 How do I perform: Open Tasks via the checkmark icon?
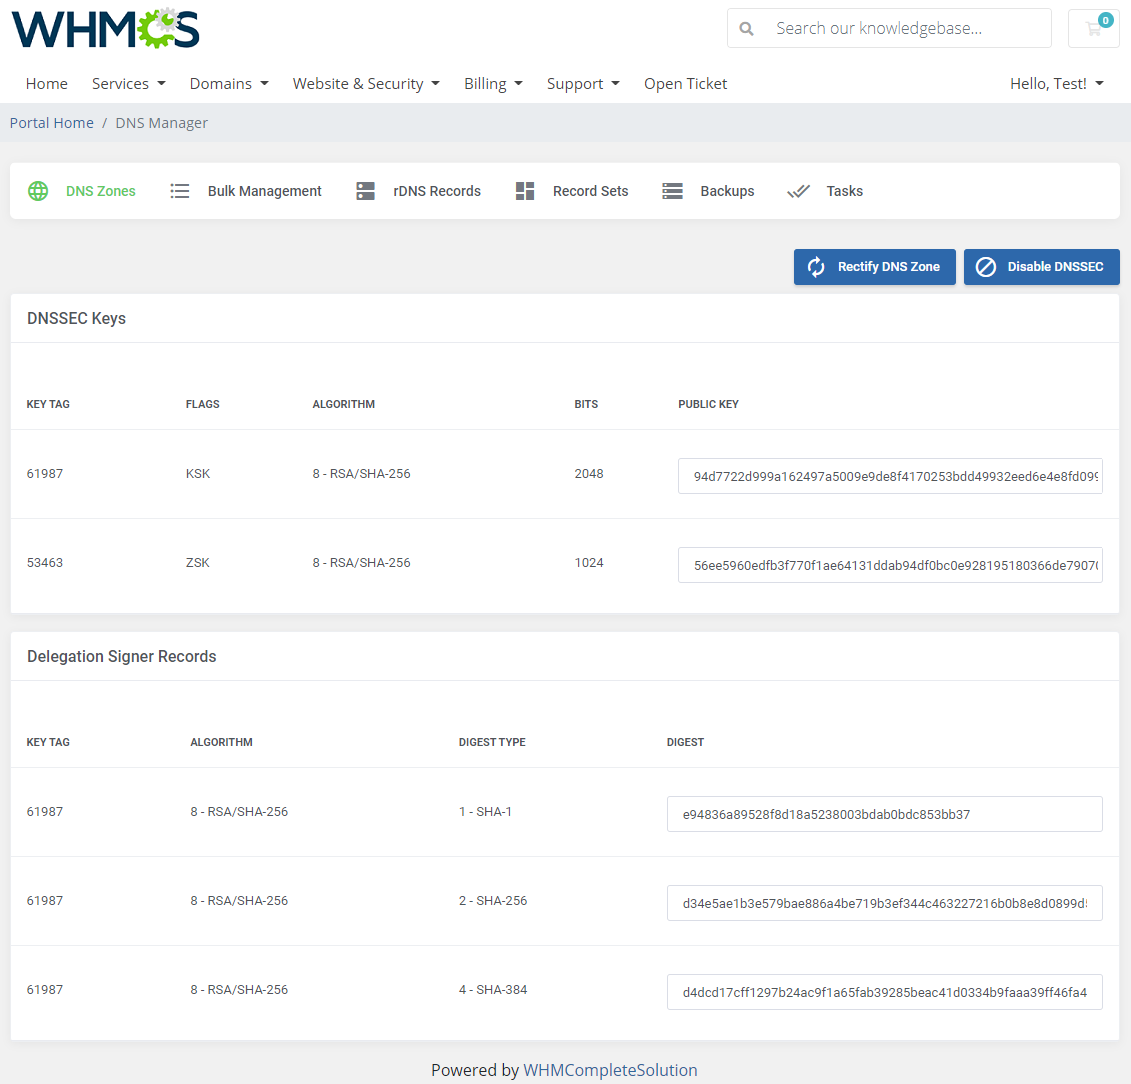click(799, 190)
